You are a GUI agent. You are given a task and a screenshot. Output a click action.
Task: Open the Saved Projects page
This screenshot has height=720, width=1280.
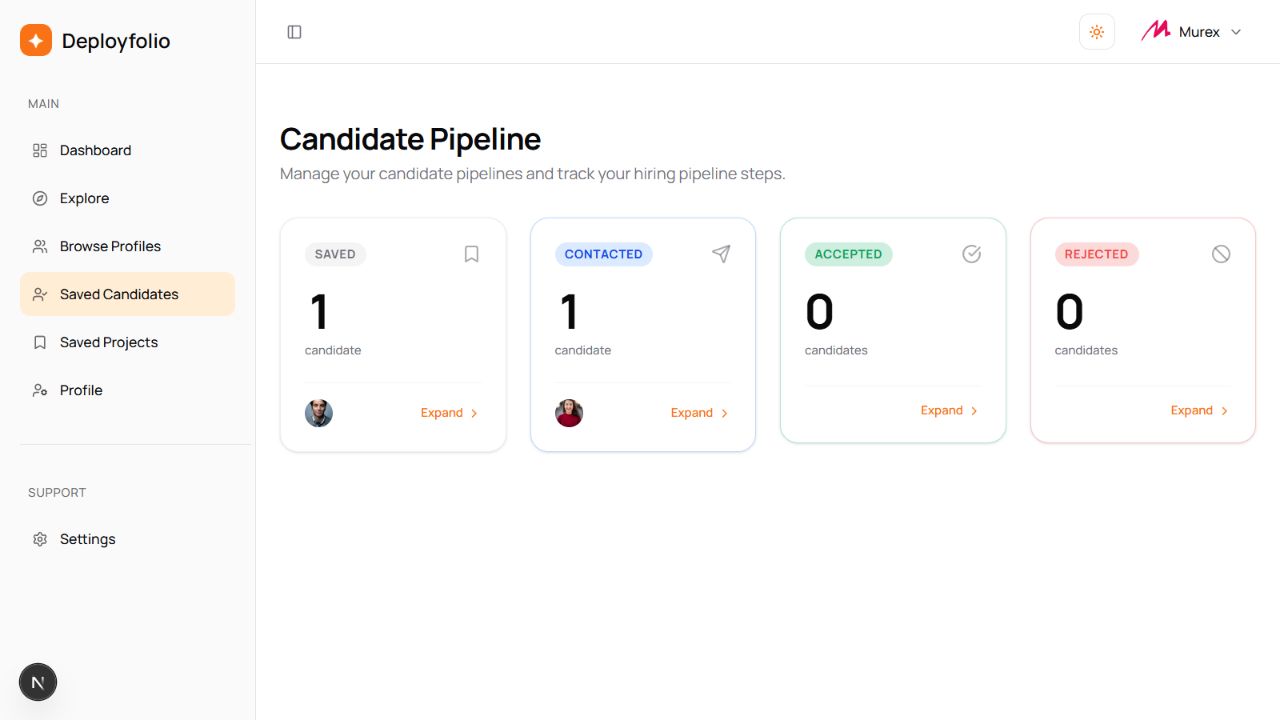pyautogui.click(x=127, y=342)
